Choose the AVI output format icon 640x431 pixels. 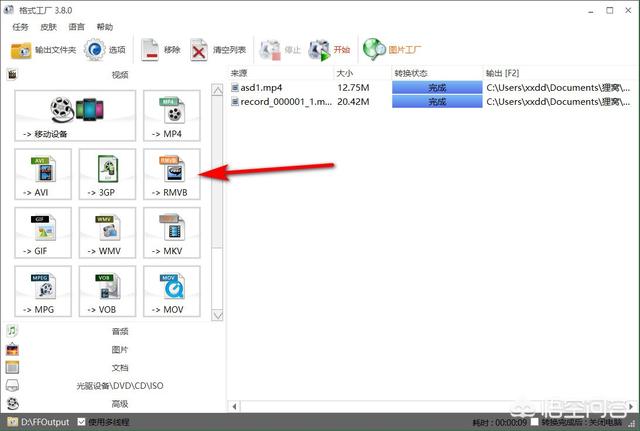[42, 173]
